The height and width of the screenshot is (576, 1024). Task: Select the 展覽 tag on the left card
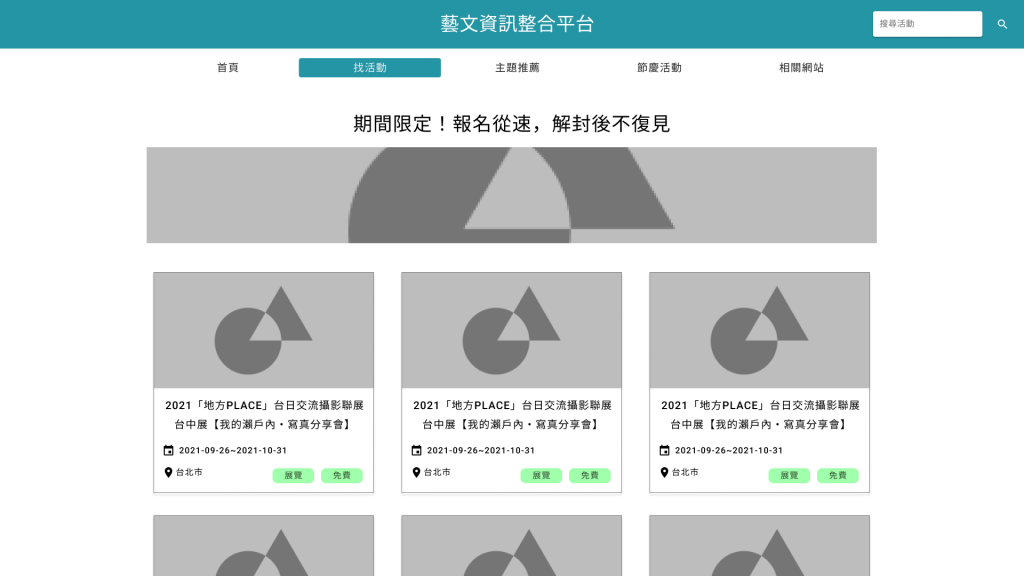(293, 475)
